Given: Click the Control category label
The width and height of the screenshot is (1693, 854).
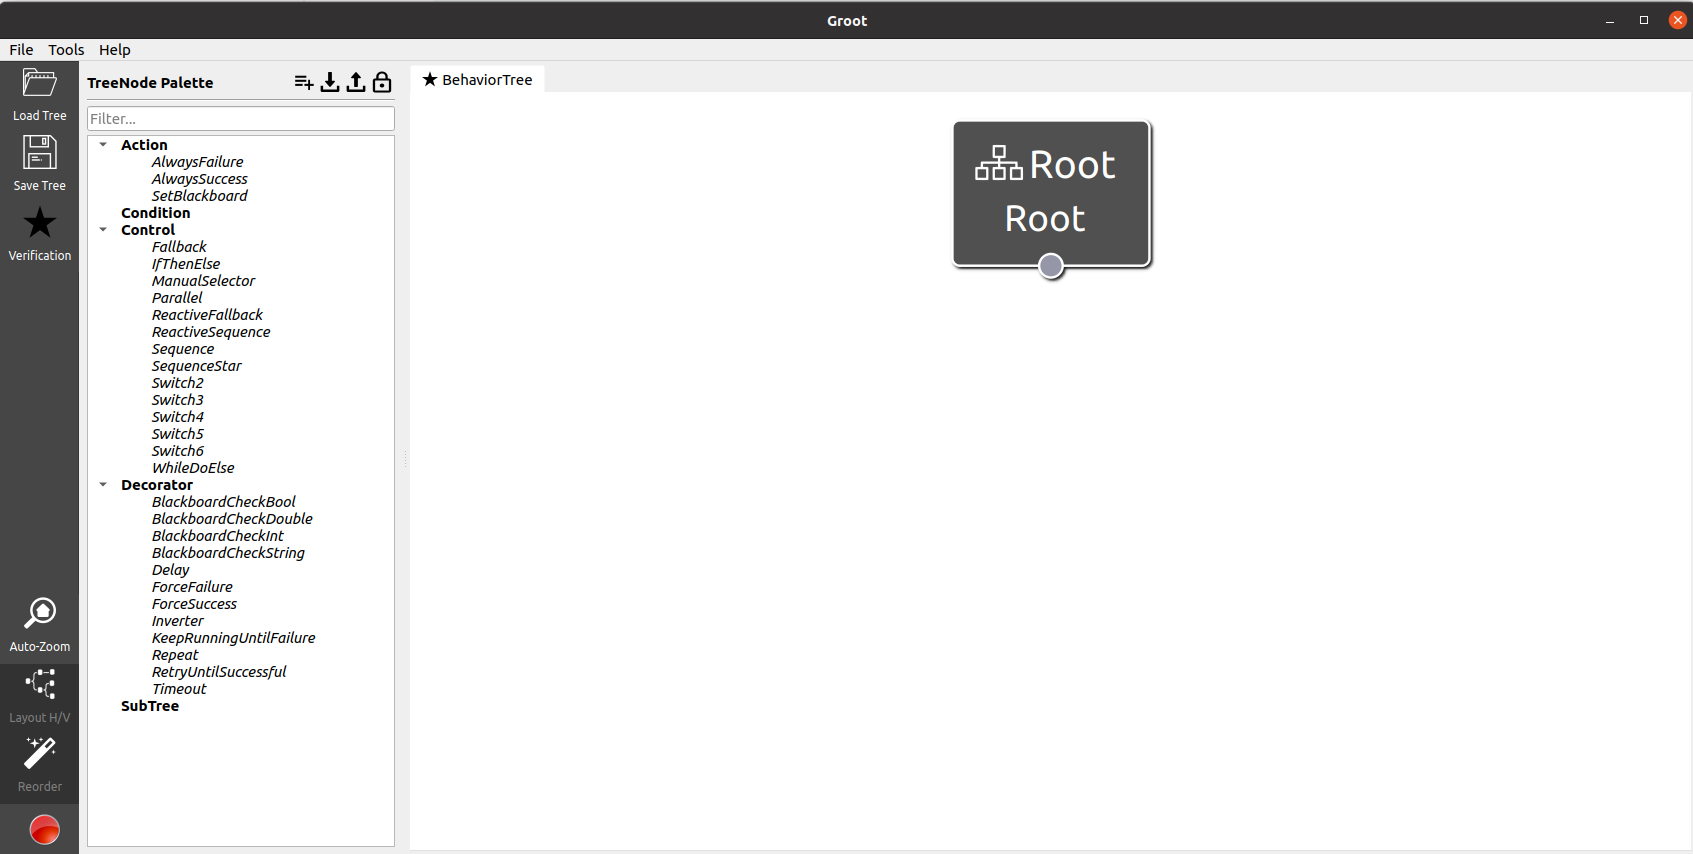Looking at the screenshot, I should (x=148, y=230).
